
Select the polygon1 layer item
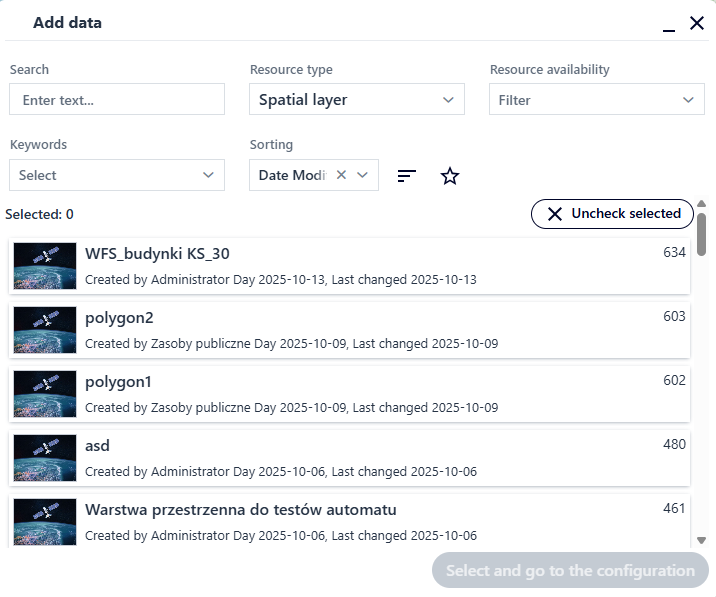tap(350, 394)
